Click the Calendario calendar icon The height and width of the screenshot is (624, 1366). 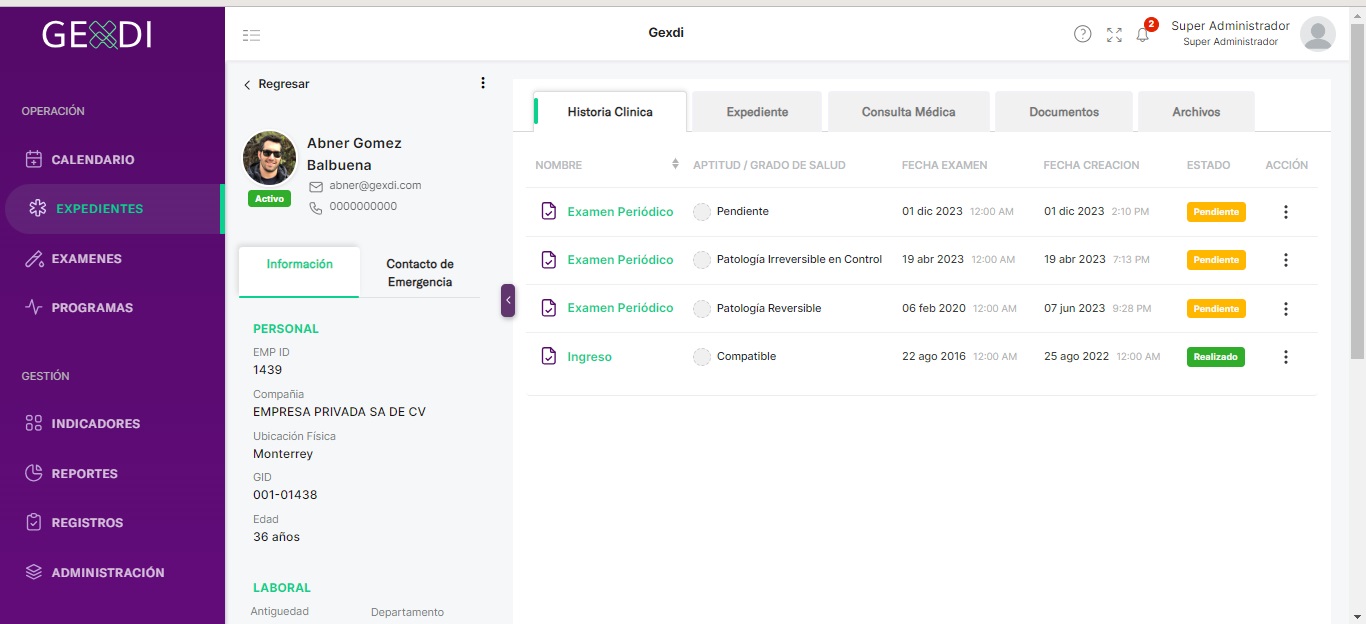pyautogui.click(x=34, y=160)
